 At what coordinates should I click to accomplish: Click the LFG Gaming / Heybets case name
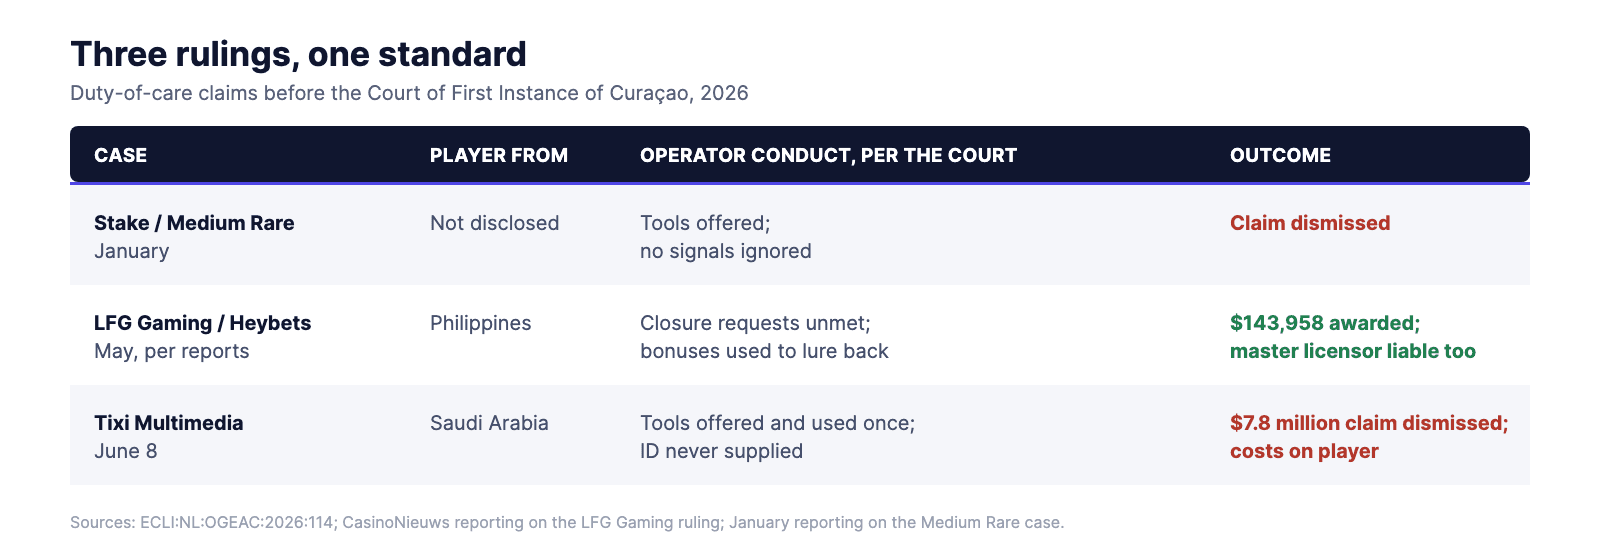coord(202,323)
